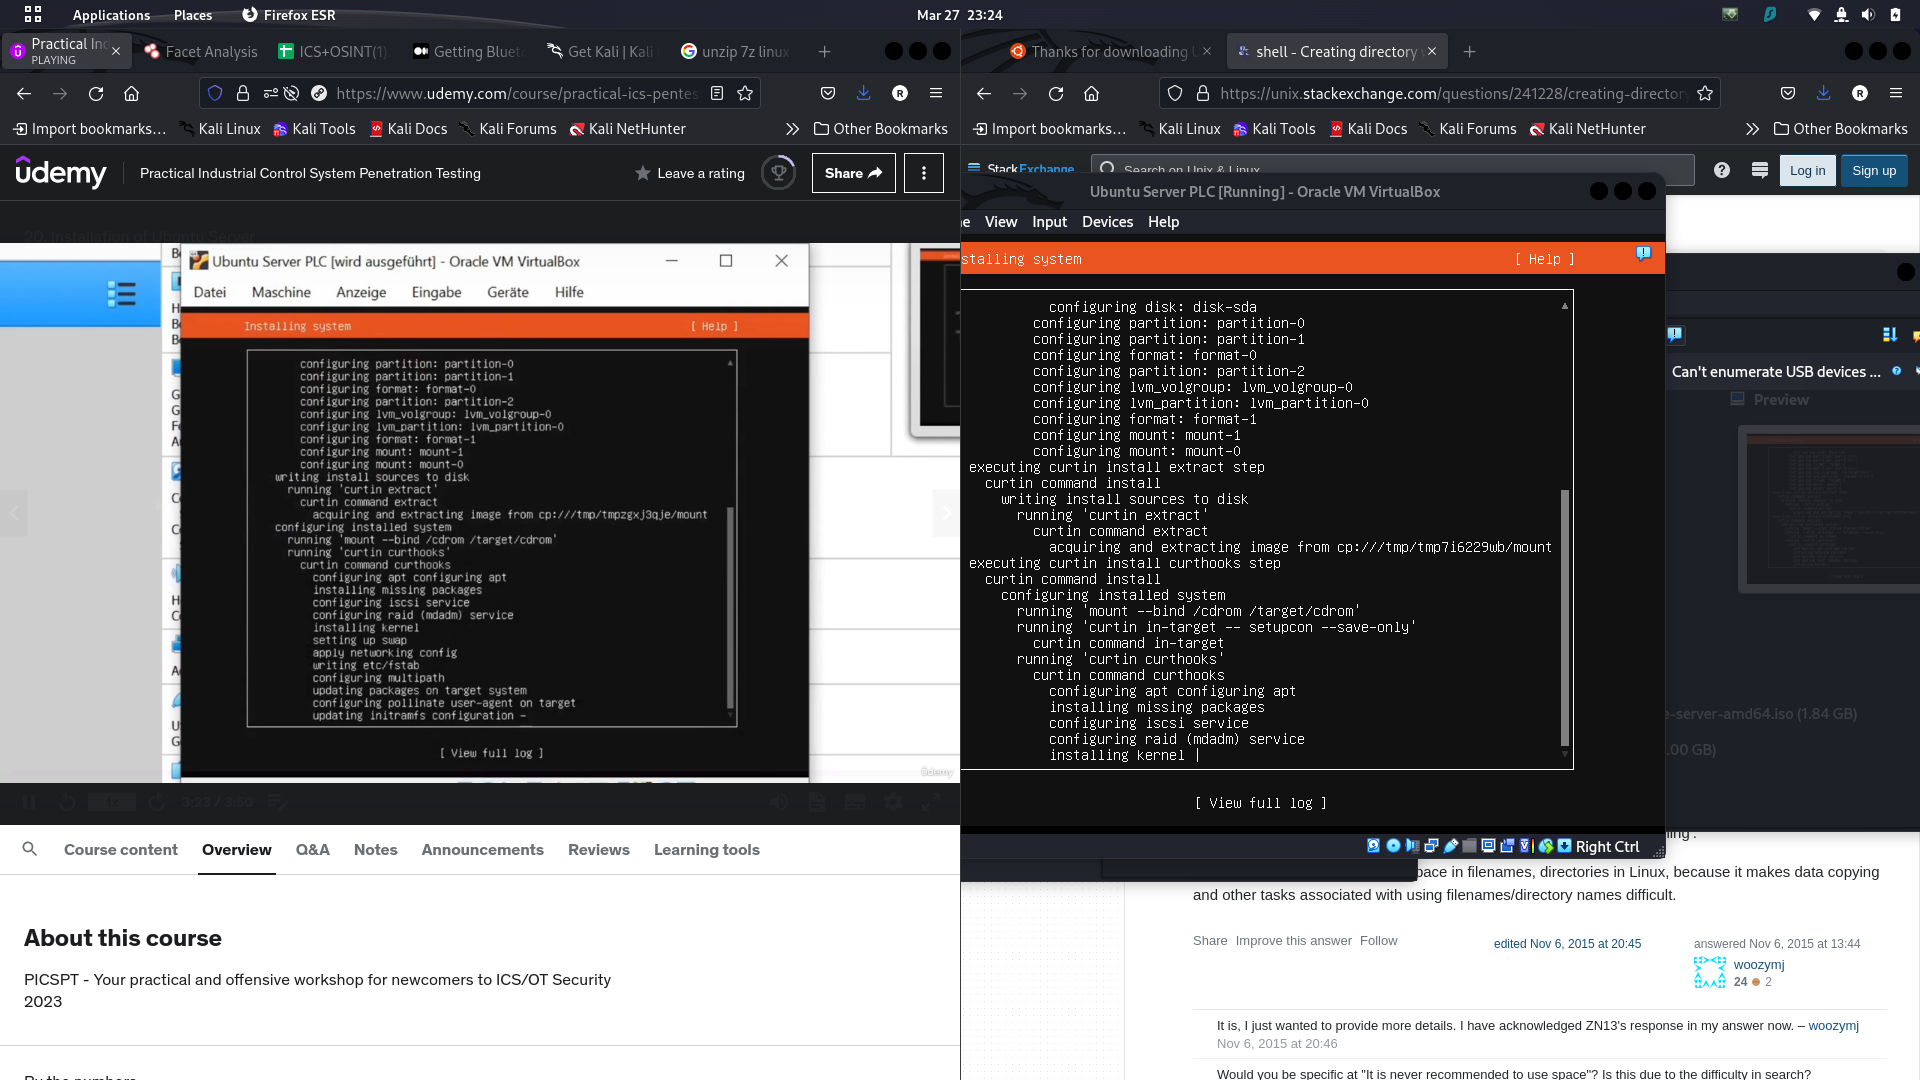Open the Learning tools tab

[x=707, y=849]
